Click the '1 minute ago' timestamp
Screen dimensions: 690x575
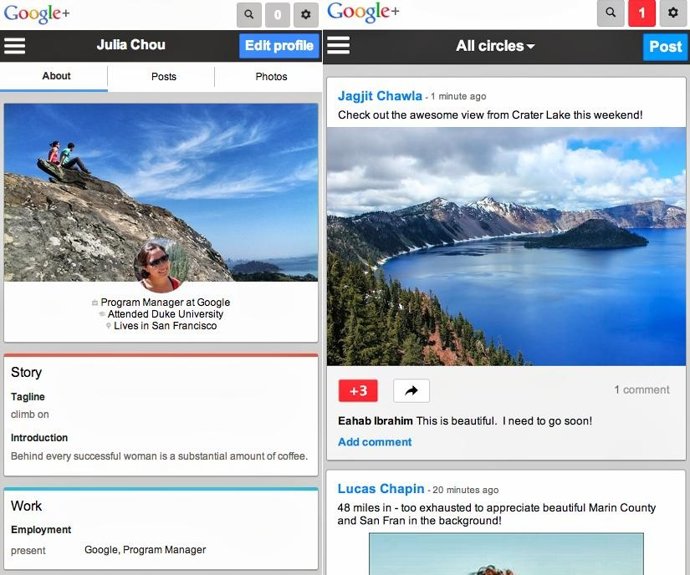(459, 96)
